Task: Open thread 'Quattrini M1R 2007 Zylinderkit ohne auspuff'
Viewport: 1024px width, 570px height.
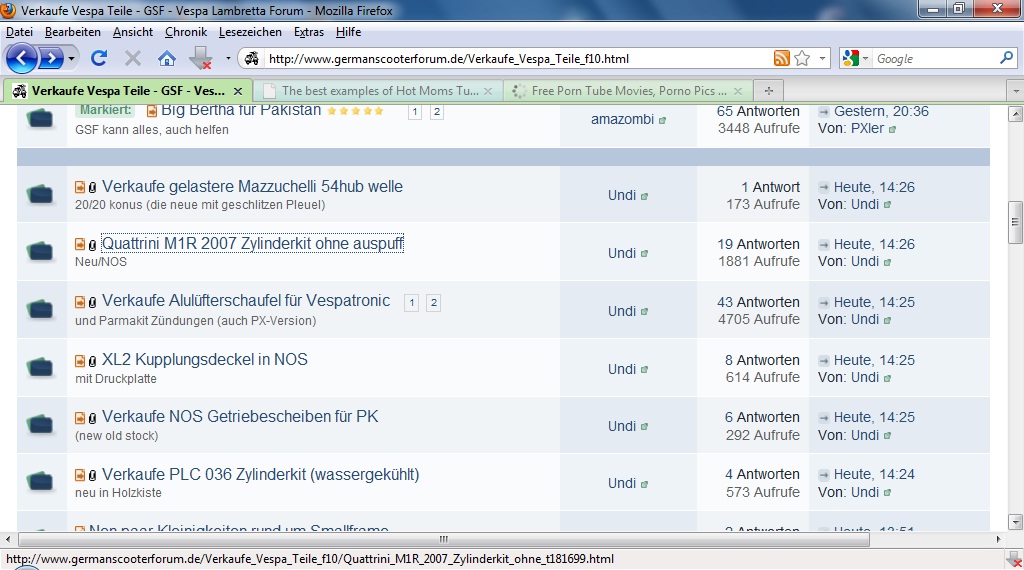Action: (252, 244)
